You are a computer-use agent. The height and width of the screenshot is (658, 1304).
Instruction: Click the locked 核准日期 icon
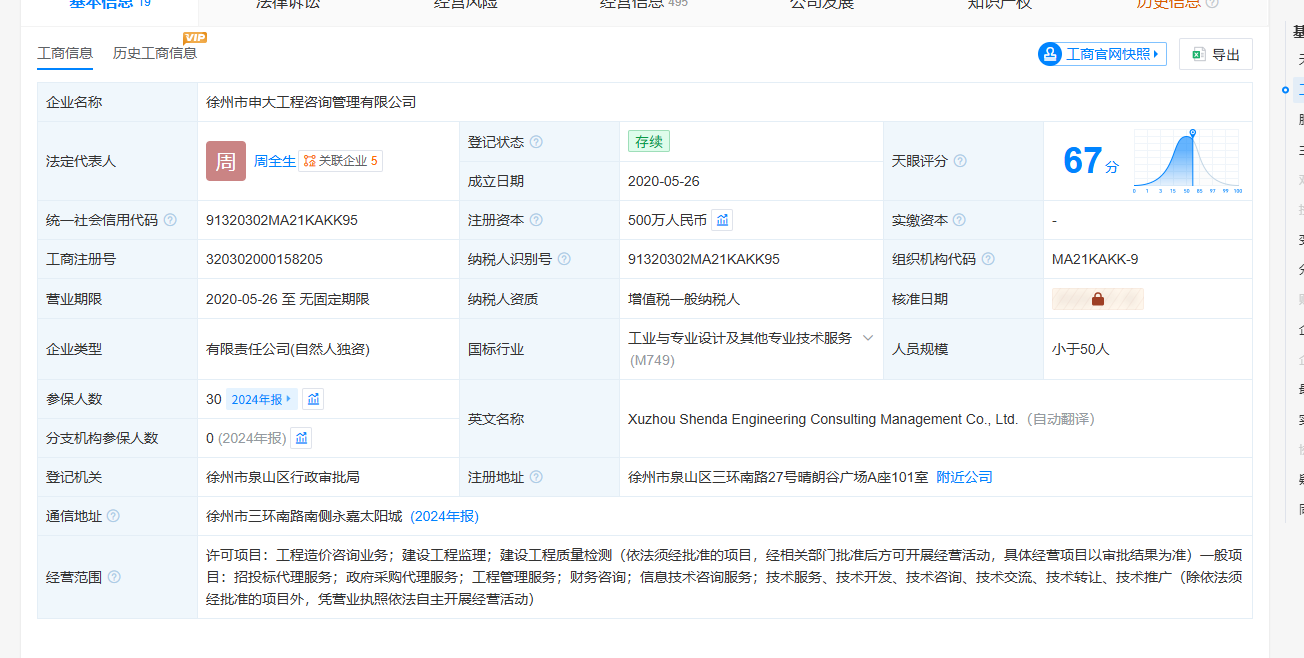click(1097, 299)
